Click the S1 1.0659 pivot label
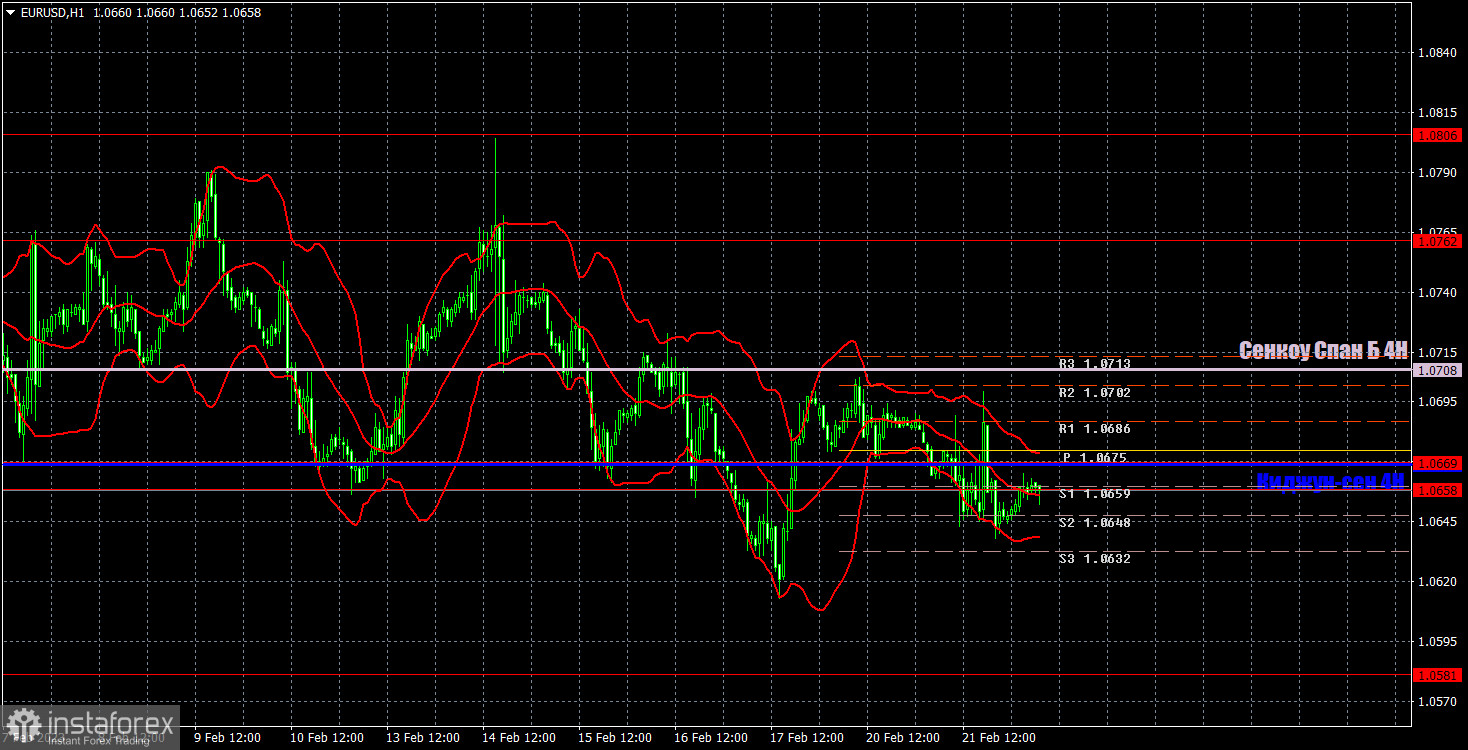Screen dimensions: 1468x750 coord(1095,494)
